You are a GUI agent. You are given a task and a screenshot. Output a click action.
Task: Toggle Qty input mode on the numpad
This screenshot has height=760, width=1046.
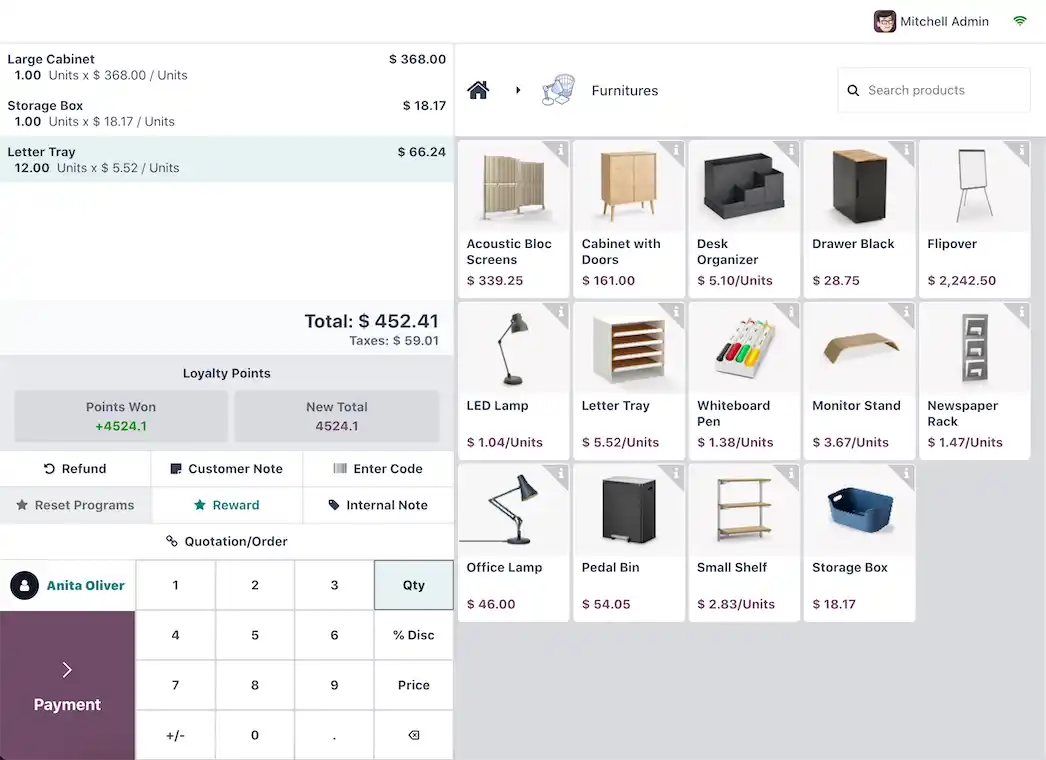point(413,585)
